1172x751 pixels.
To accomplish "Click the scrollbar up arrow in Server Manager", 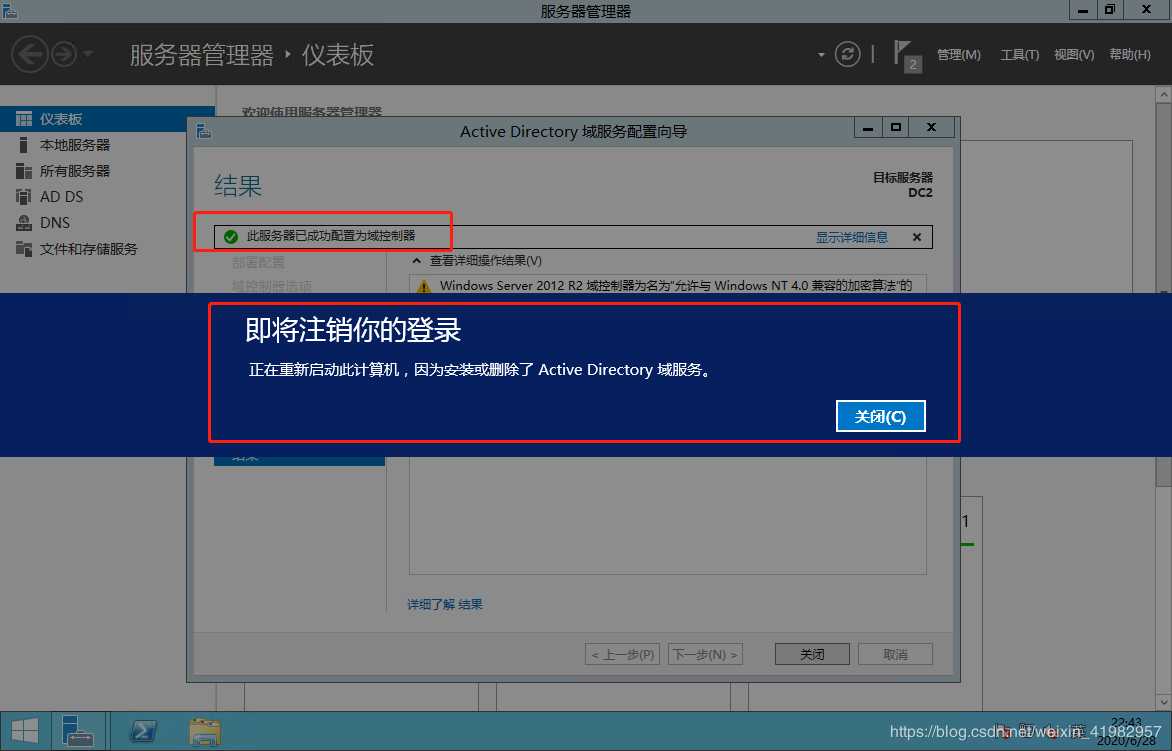I will tap(1164, 95).
